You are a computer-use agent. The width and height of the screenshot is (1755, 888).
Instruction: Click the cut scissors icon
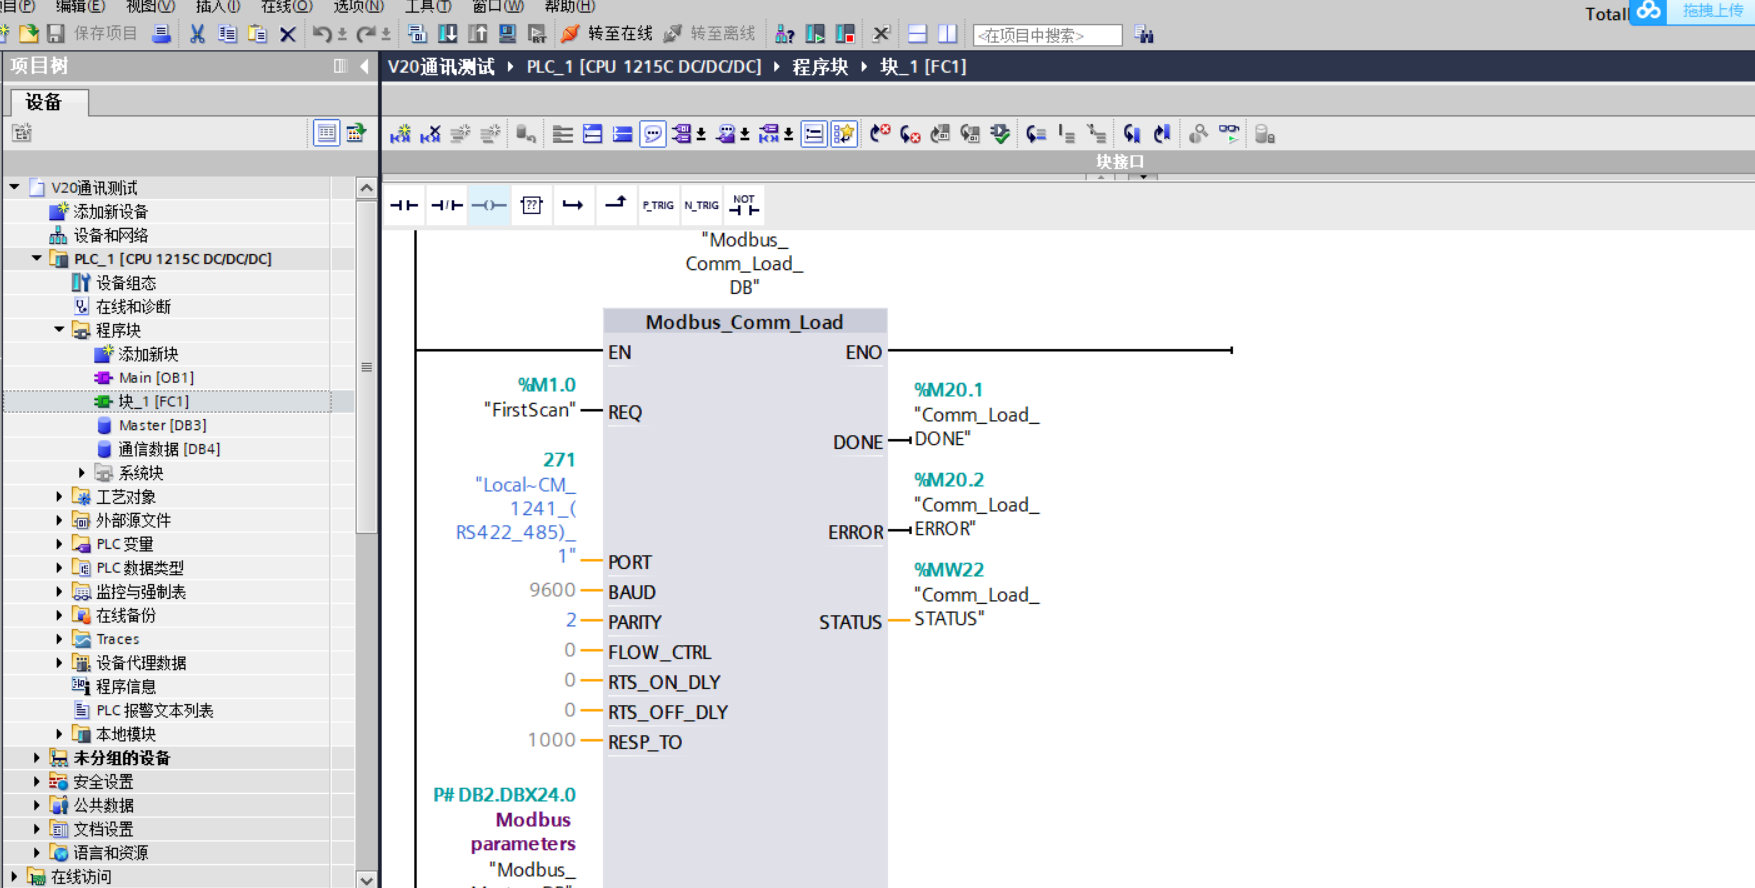click(197, 34)
